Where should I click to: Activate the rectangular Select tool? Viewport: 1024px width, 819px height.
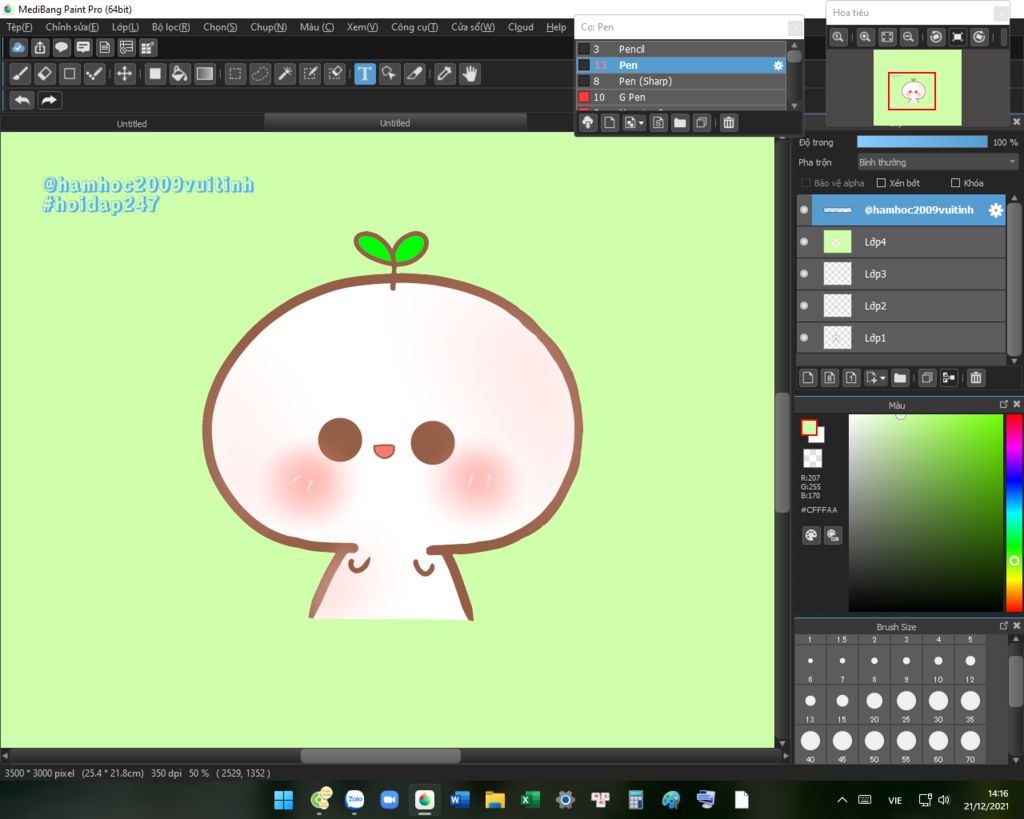pos(235,74)
